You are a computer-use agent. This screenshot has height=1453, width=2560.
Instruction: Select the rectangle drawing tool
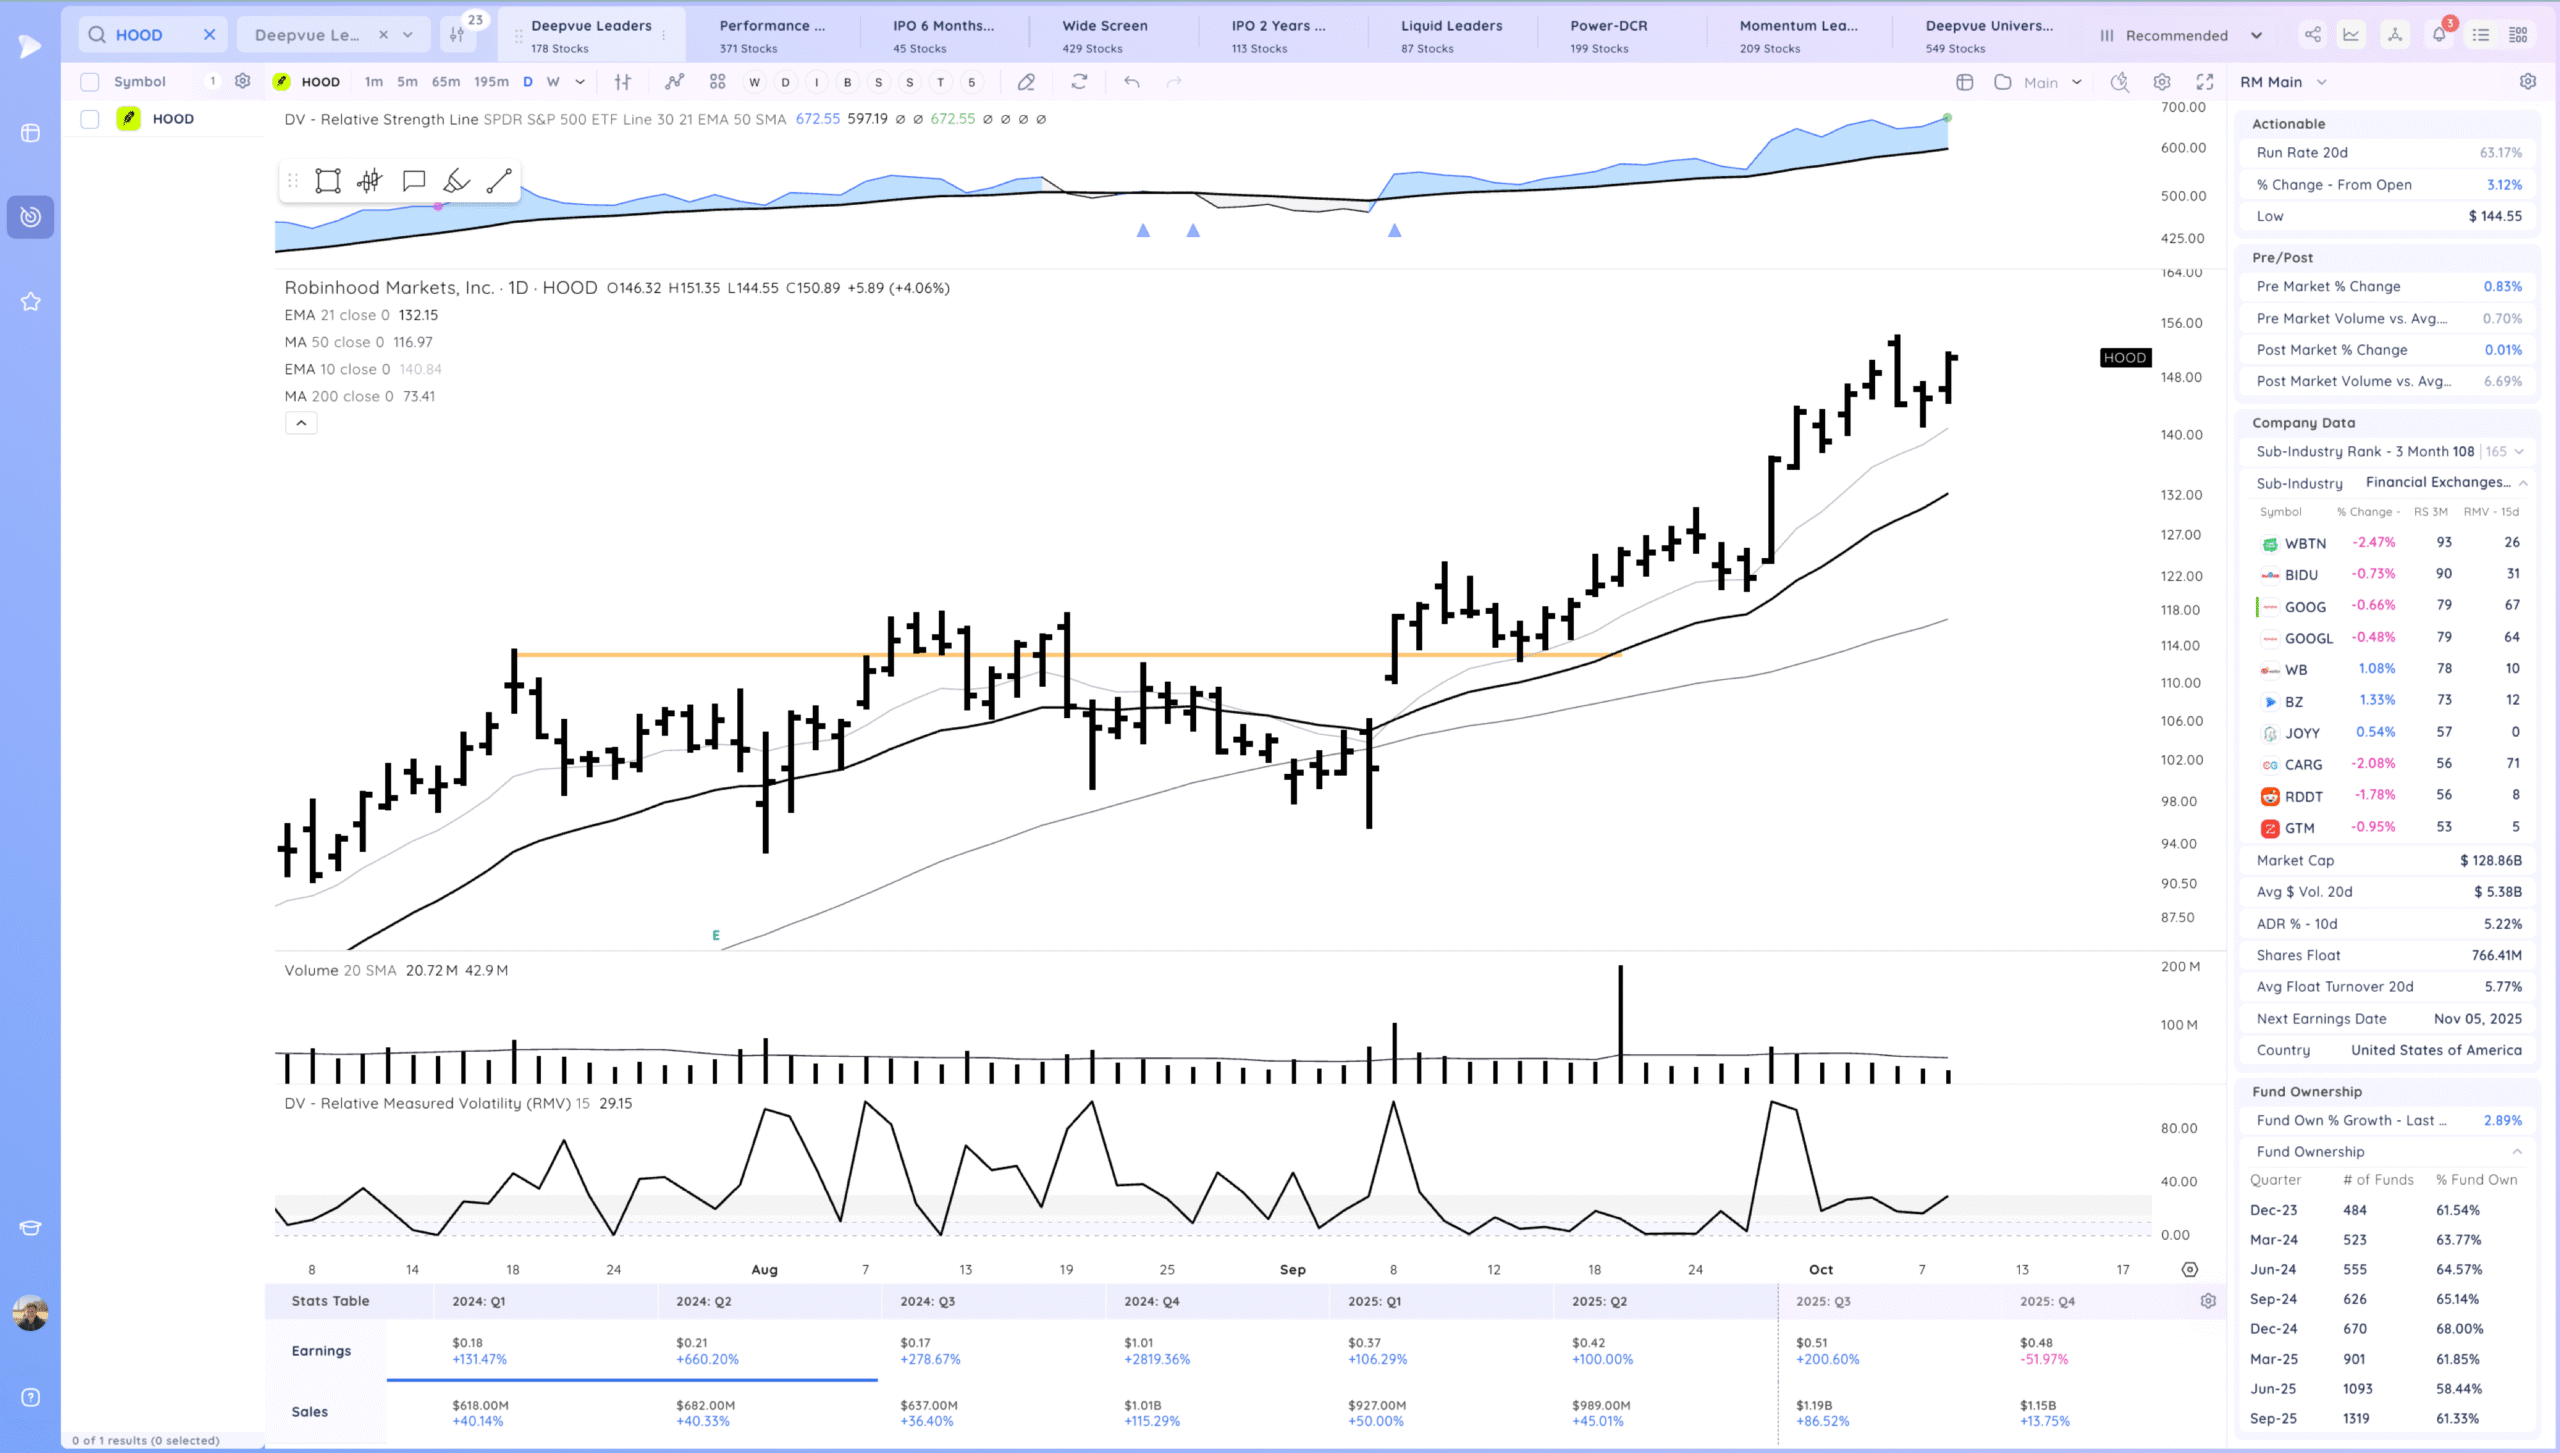[328, 181]
